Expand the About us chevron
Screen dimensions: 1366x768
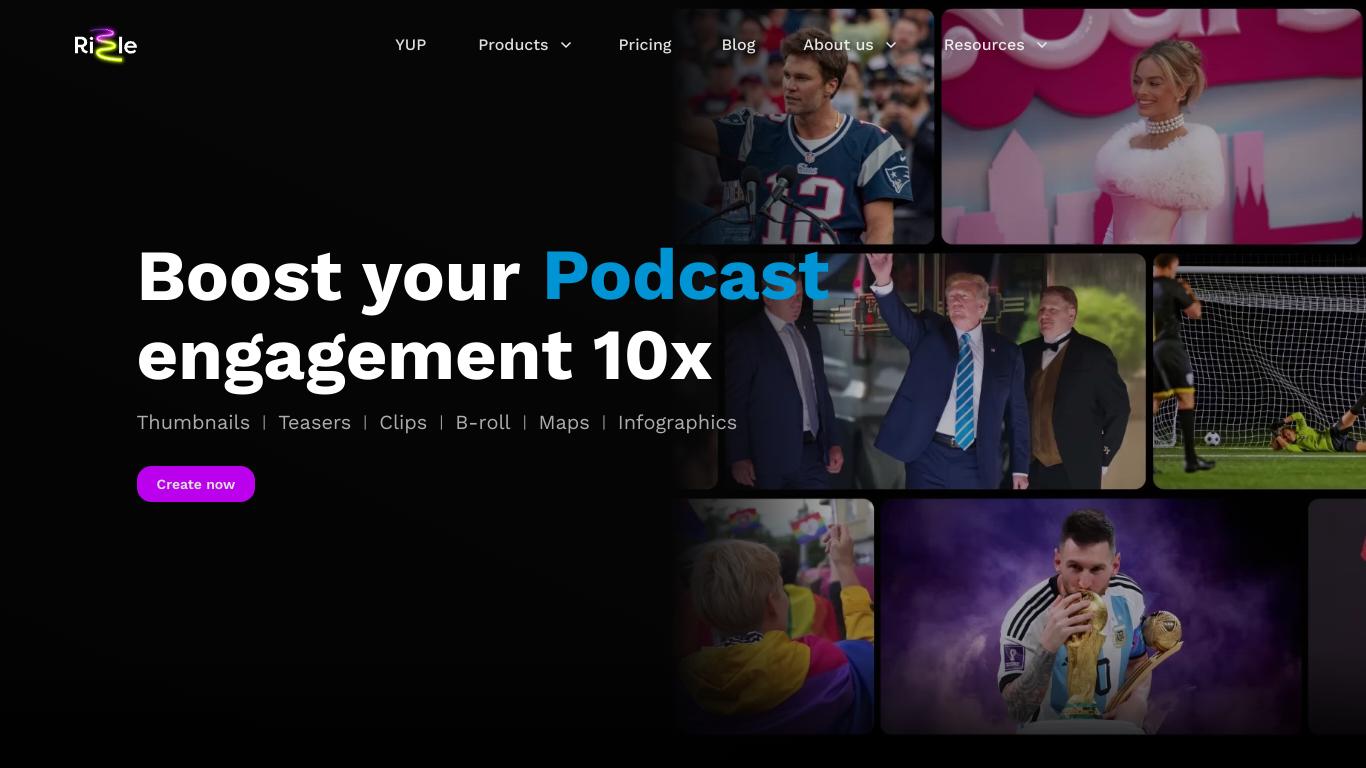[x=891, y=45]
